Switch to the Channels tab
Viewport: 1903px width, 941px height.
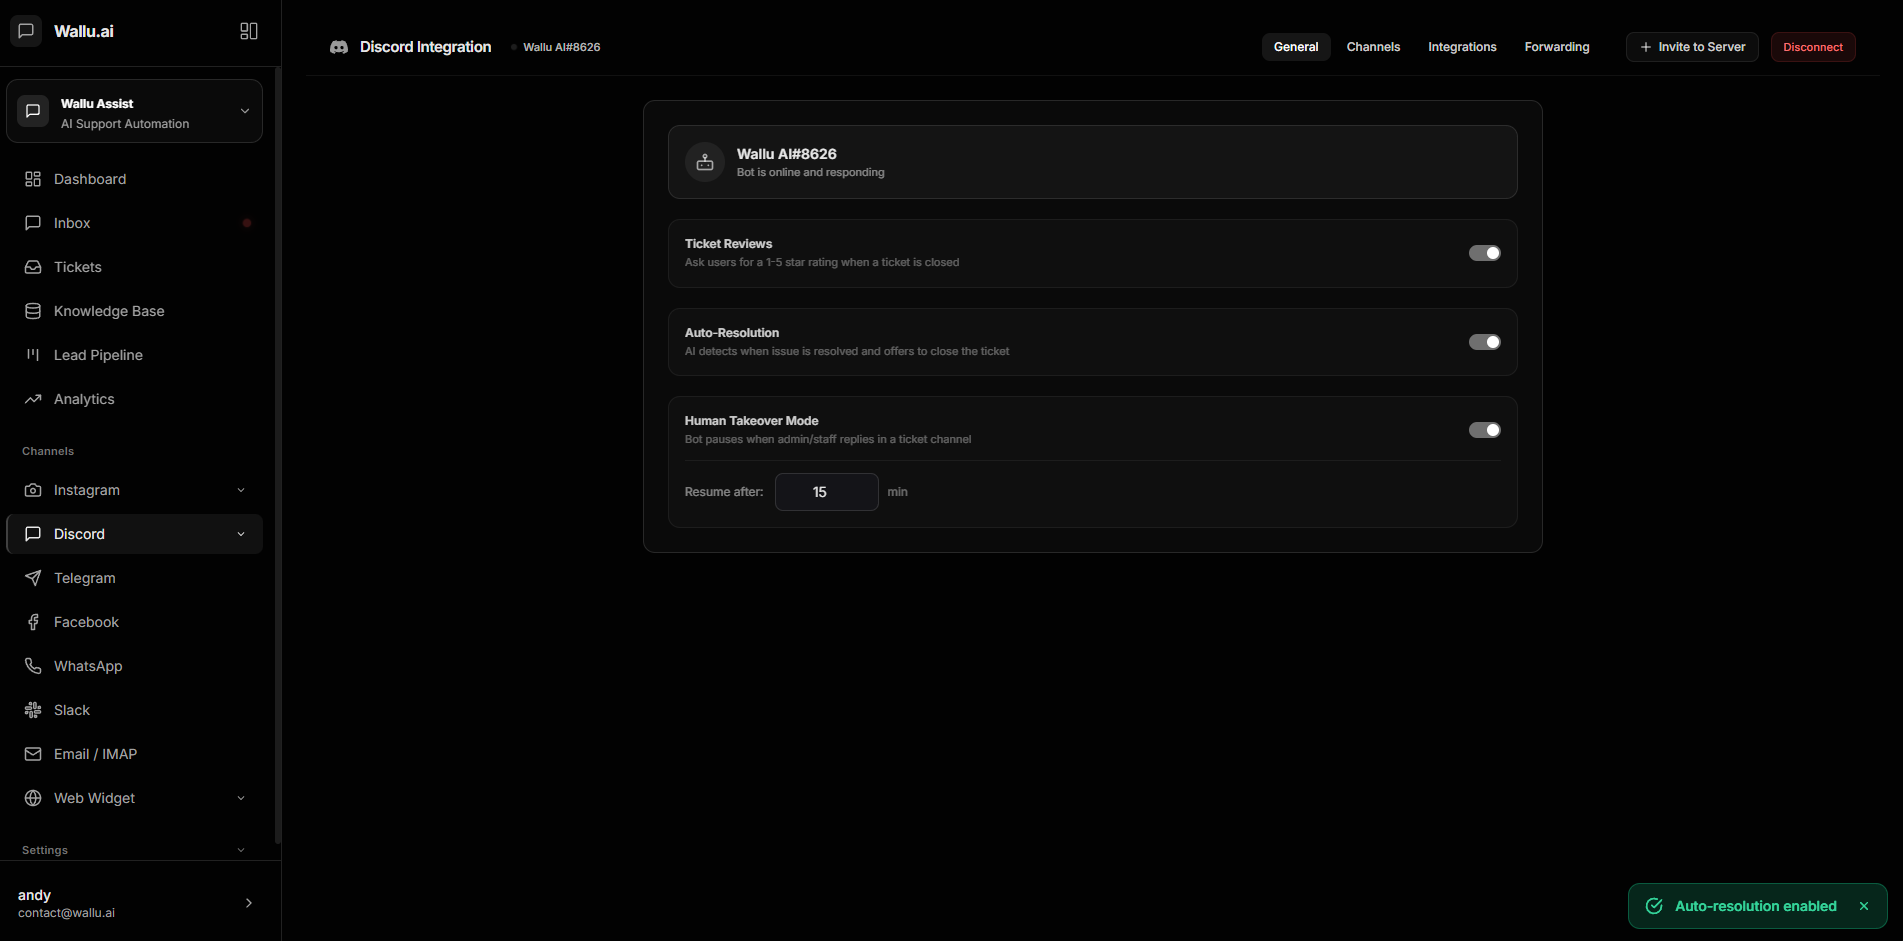[1373, 47]
